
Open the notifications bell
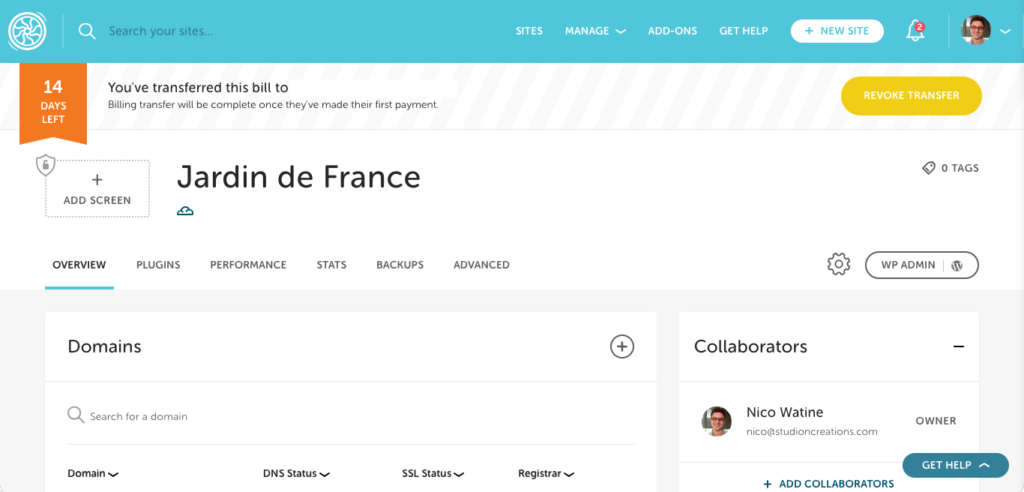(x=916, y=31)
